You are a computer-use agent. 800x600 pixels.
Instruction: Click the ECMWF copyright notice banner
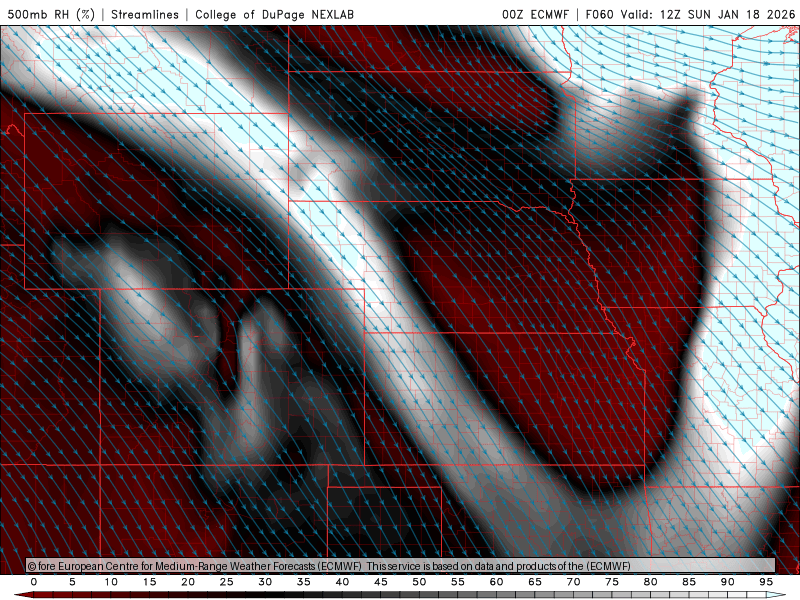401,565
